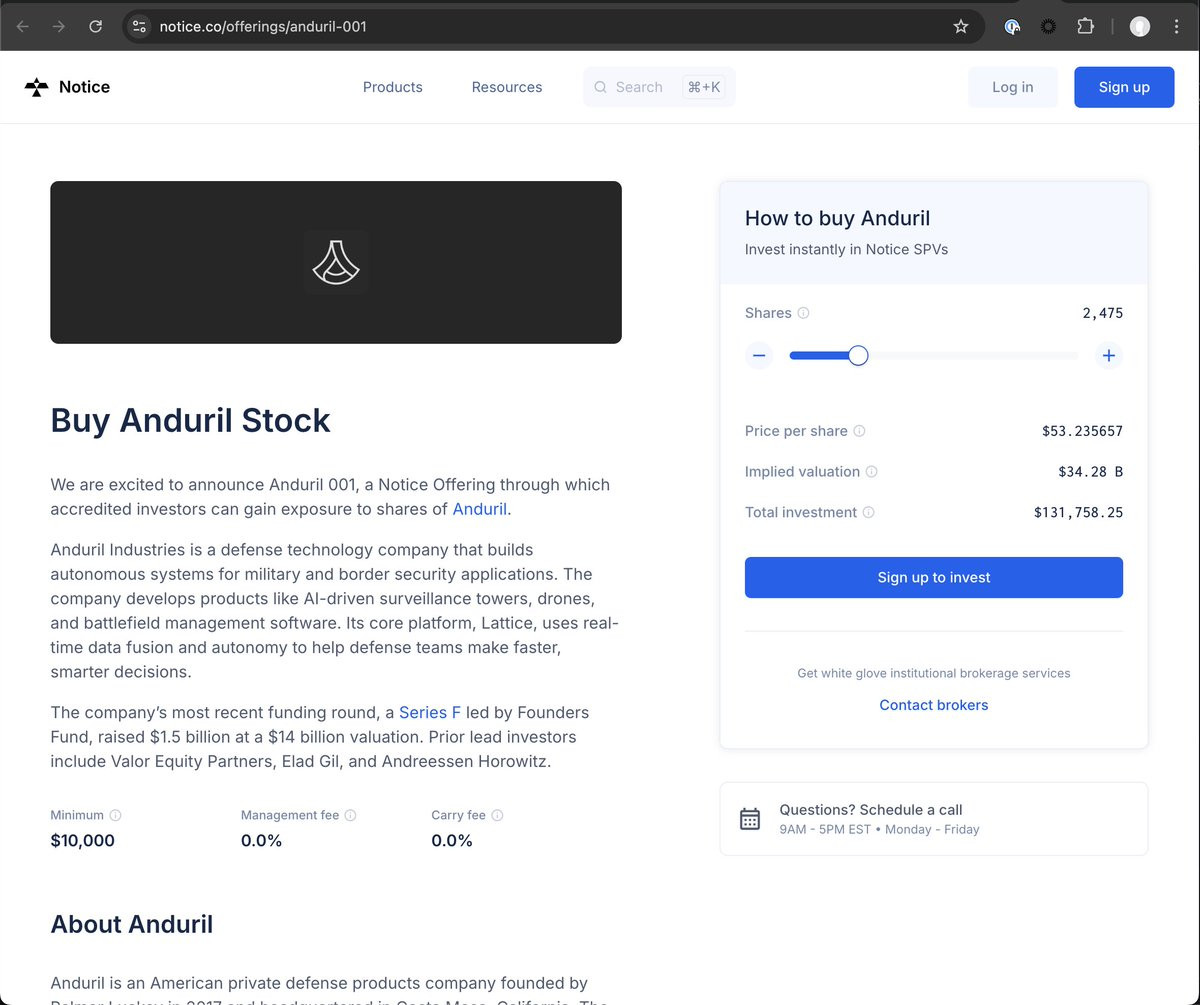The image size is (1200, 1005).
Task: Open the Series F link
Action: (x=430, y=712)
